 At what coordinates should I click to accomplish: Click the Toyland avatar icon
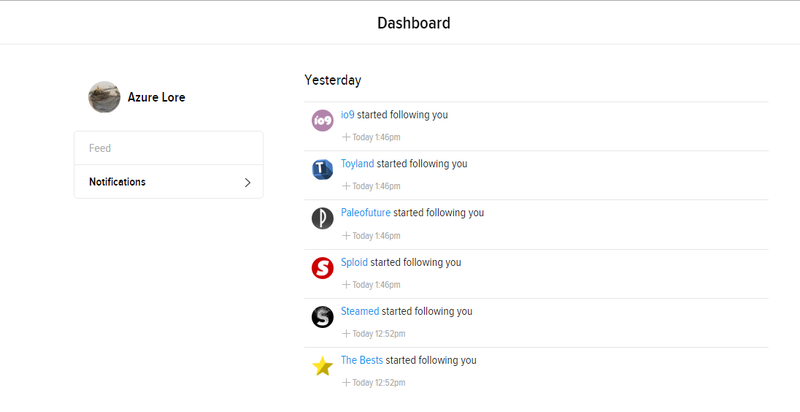(322, 169)
